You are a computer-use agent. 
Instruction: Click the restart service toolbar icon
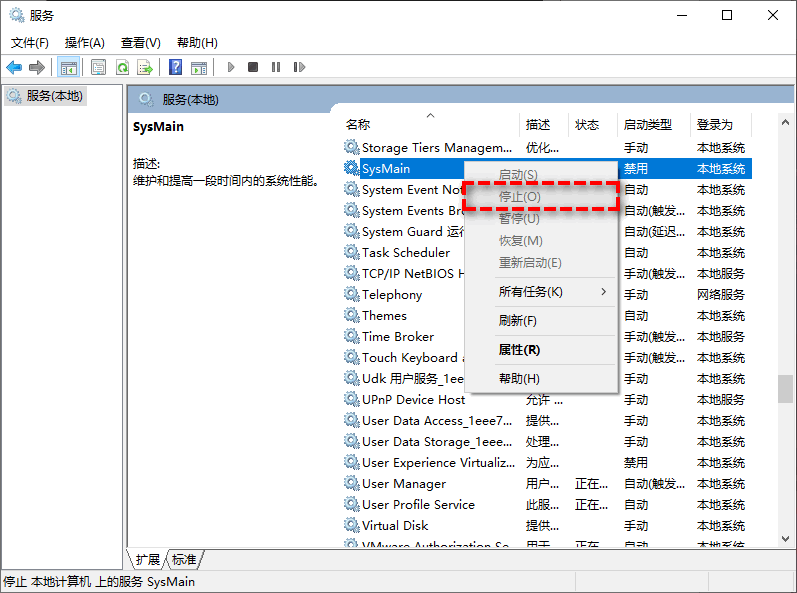coord(299,67)
